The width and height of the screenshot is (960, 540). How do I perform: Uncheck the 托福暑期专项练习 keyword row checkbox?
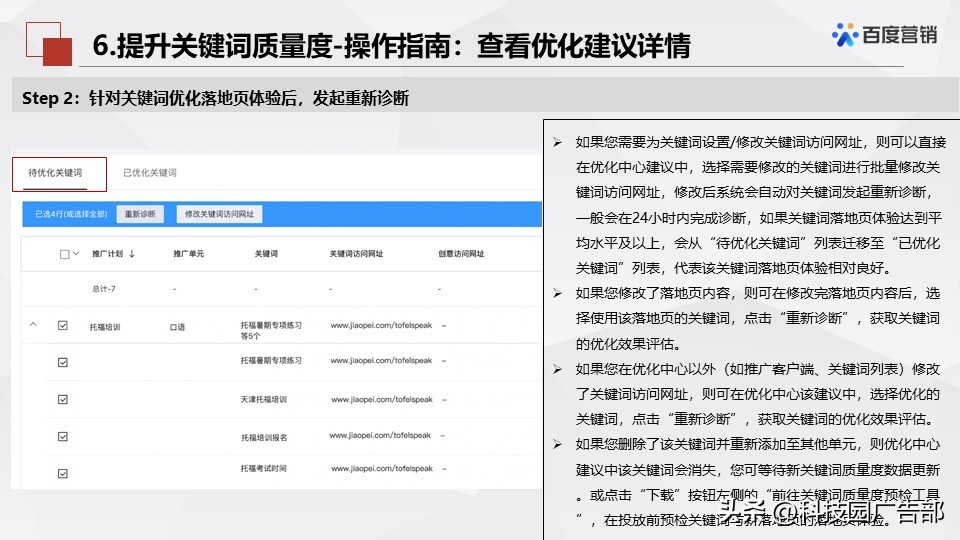62,362
